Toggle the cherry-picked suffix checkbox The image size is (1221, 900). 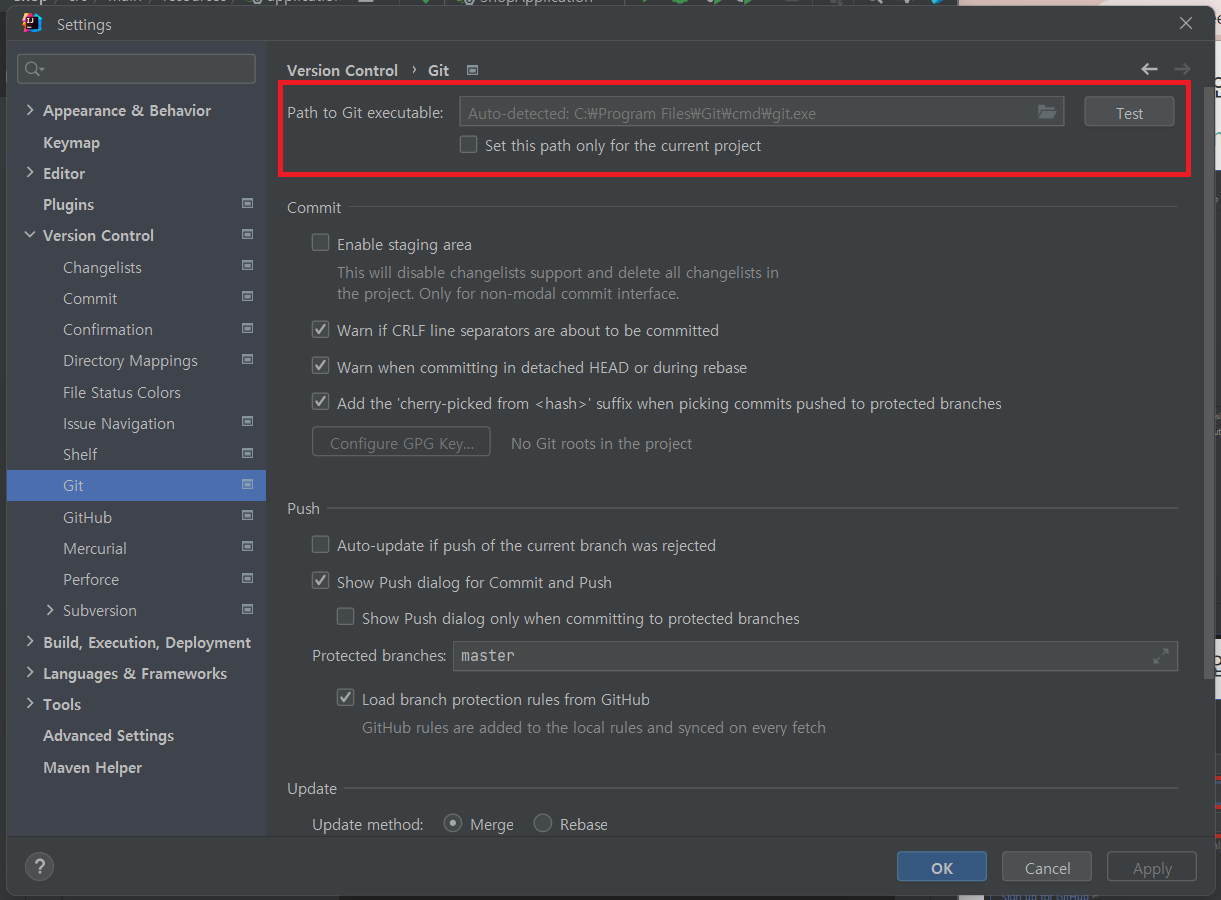point(320,402)
